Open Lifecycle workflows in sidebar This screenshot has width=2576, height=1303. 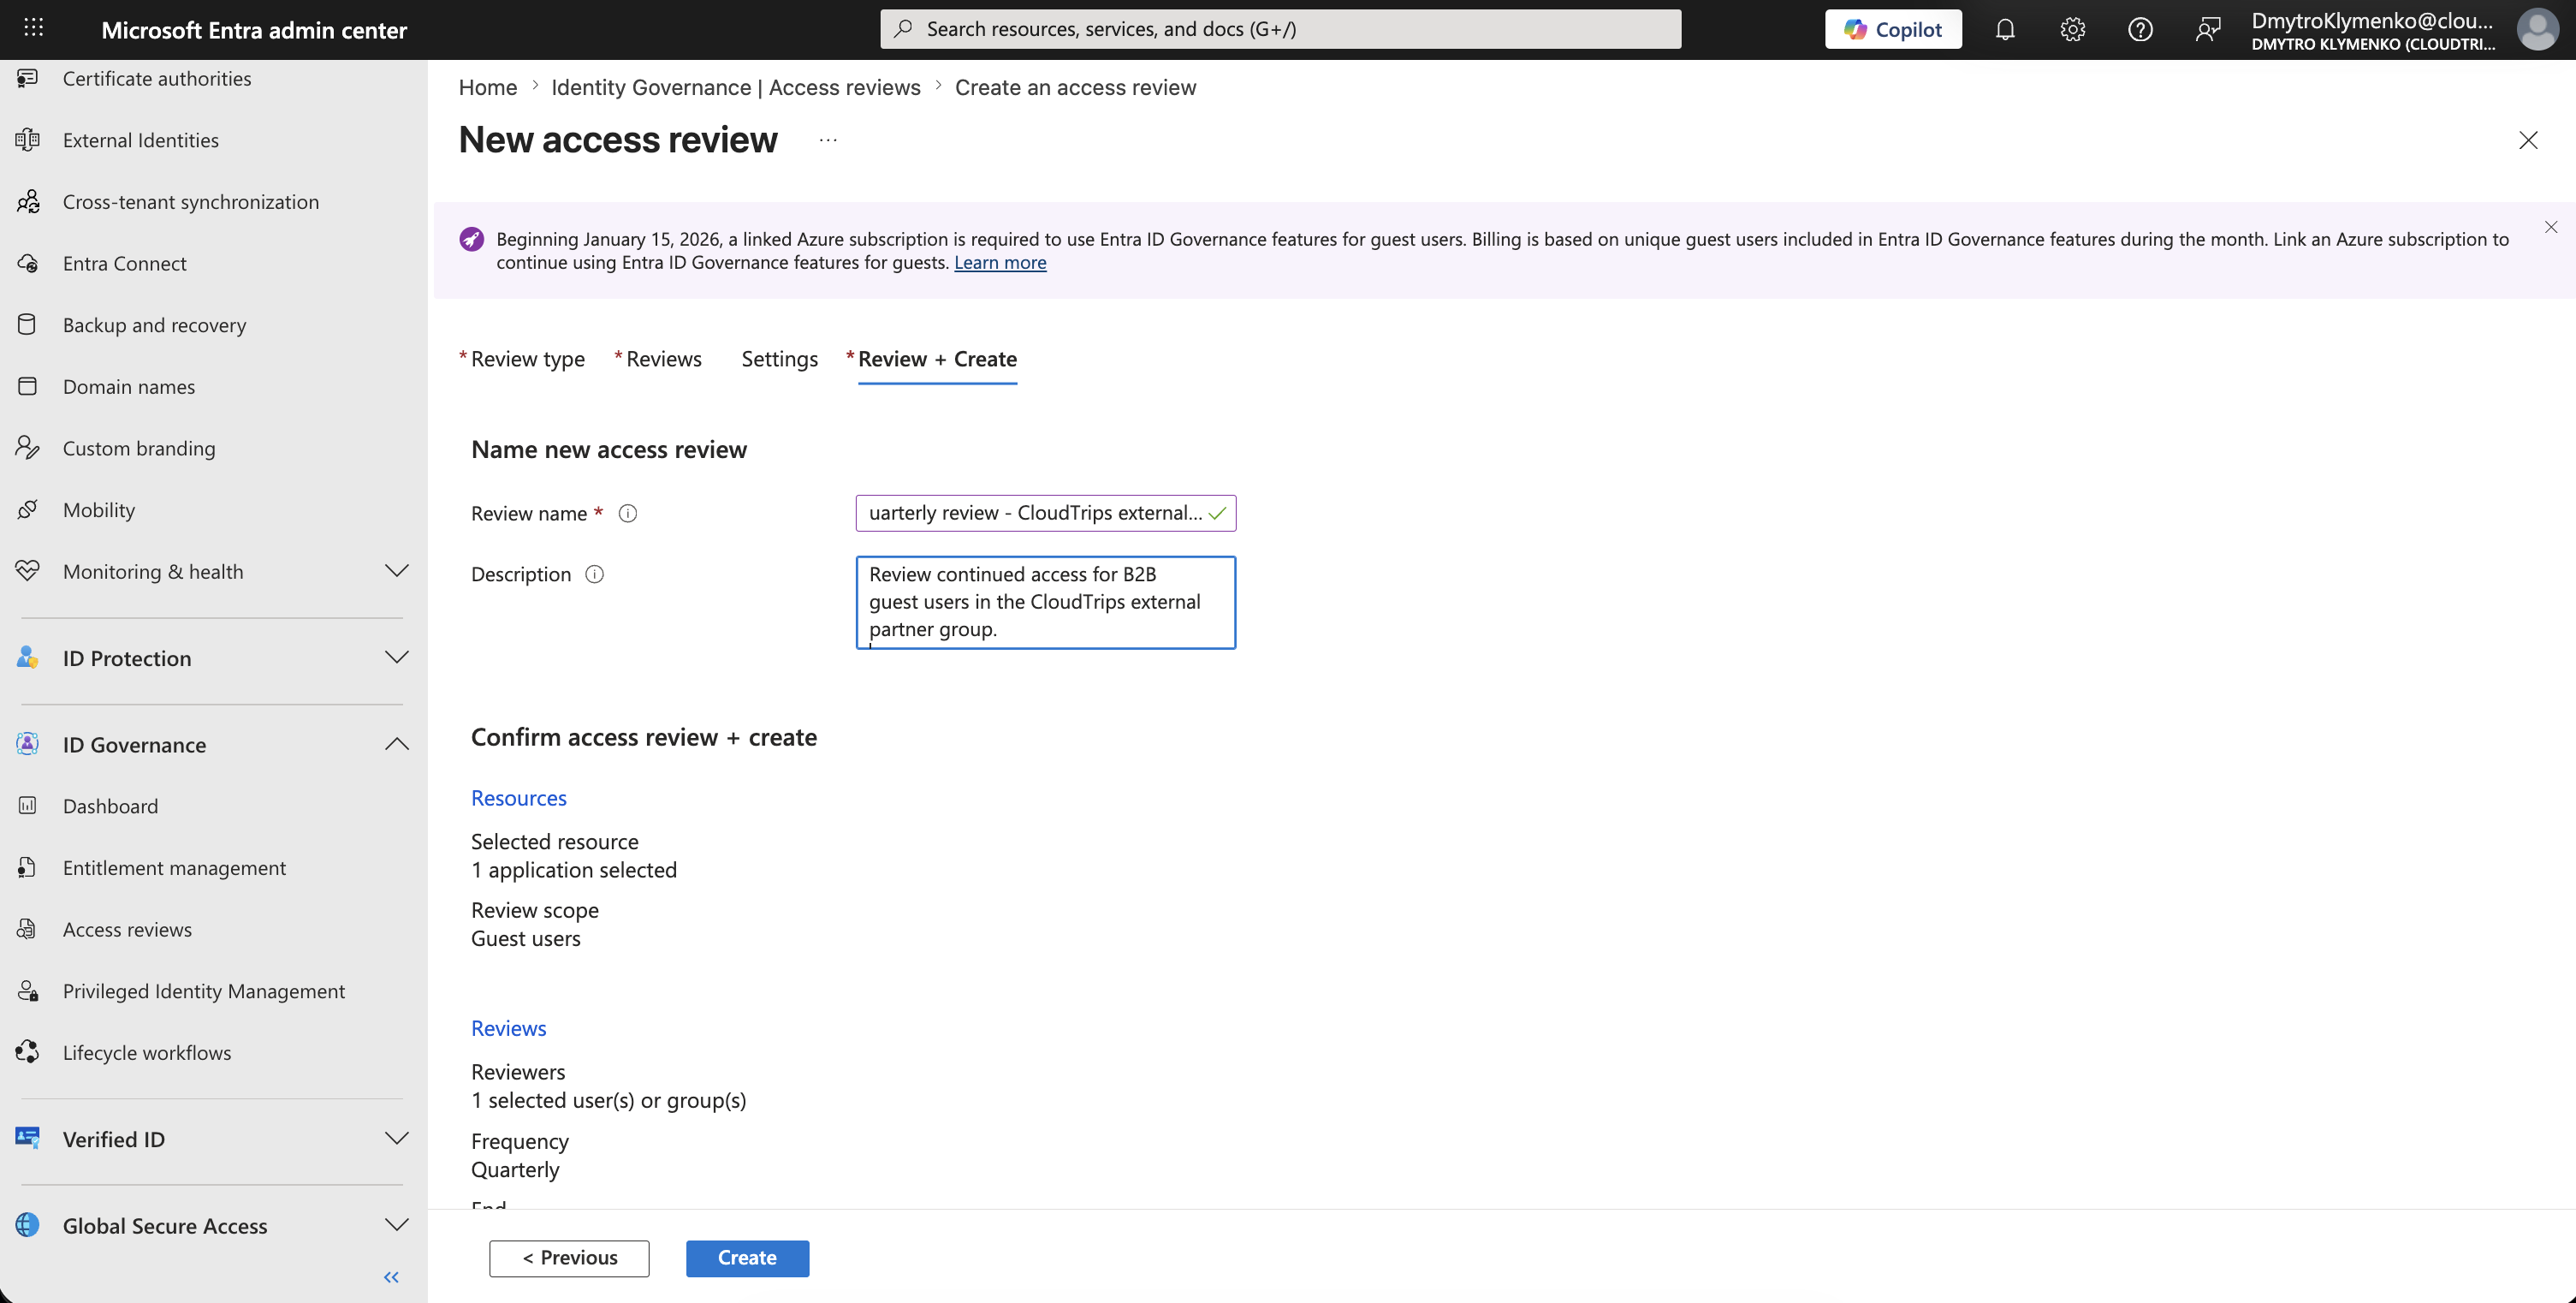click(147, 1052)
